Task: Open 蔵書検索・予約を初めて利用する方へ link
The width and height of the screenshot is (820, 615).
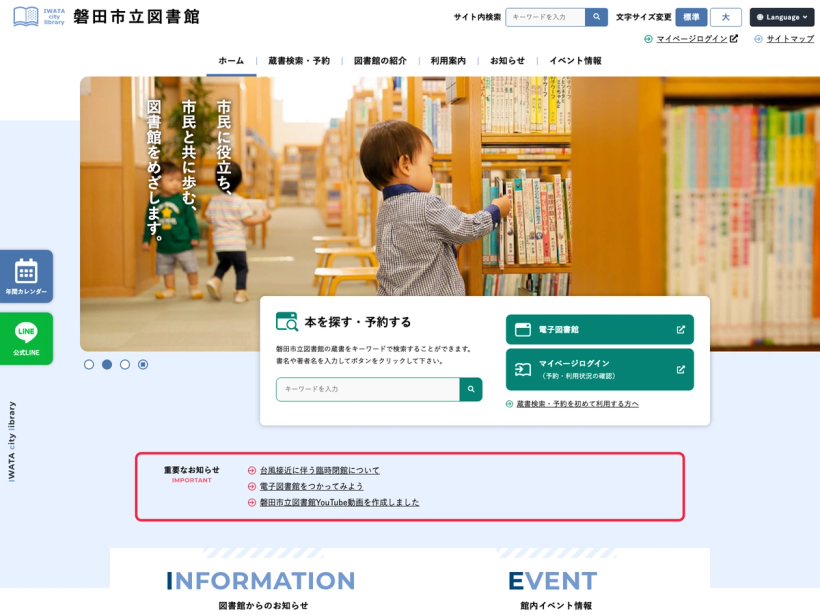Action: tap(577, 404)
